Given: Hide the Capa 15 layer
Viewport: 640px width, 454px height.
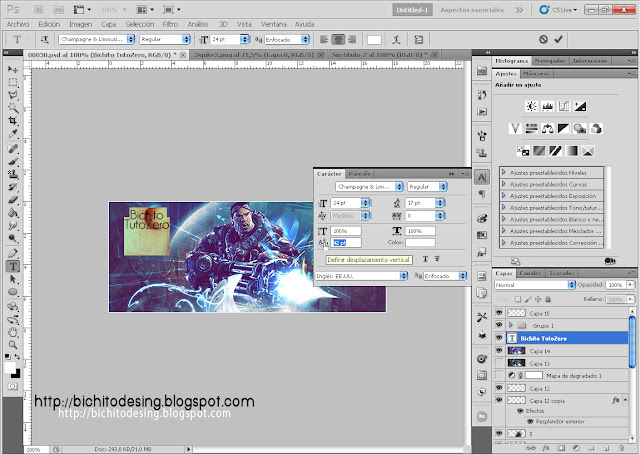Looking at the screenshot, I should [499, 313].
